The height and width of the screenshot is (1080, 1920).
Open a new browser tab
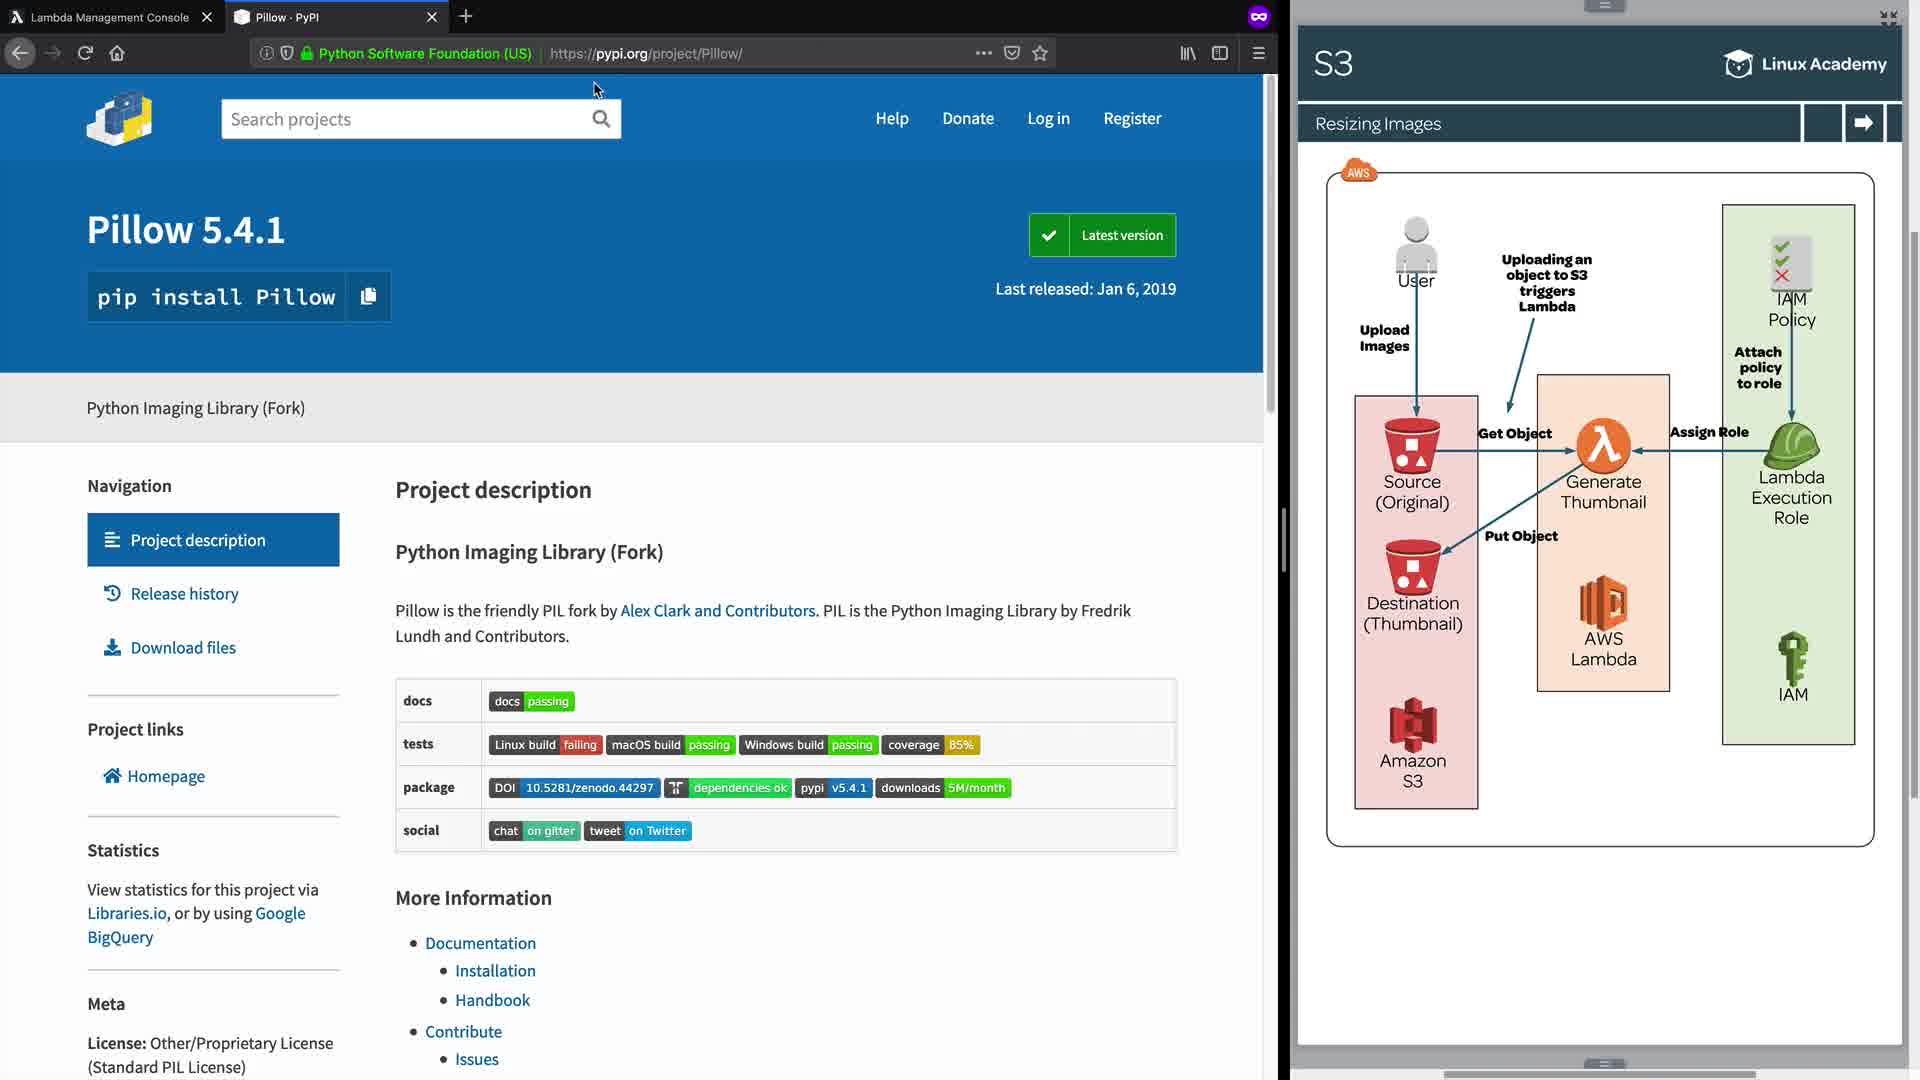coord(466,17)
